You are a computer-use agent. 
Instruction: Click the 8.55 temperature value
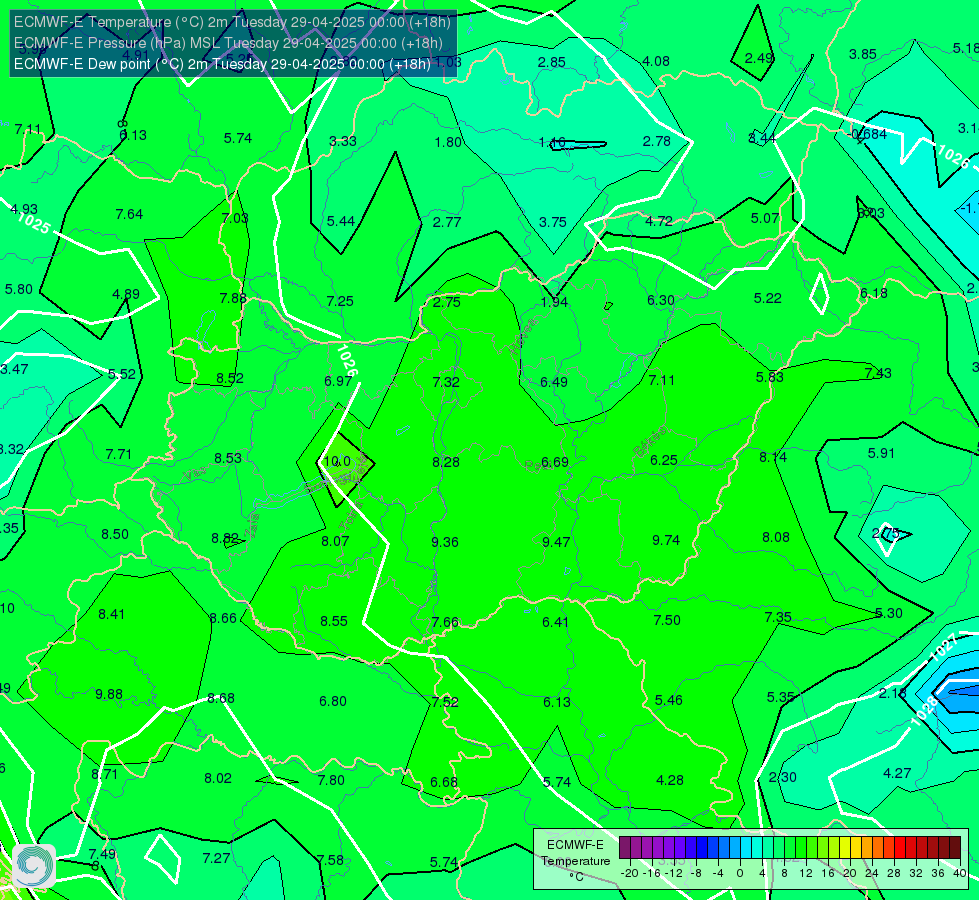pos(334,621)
